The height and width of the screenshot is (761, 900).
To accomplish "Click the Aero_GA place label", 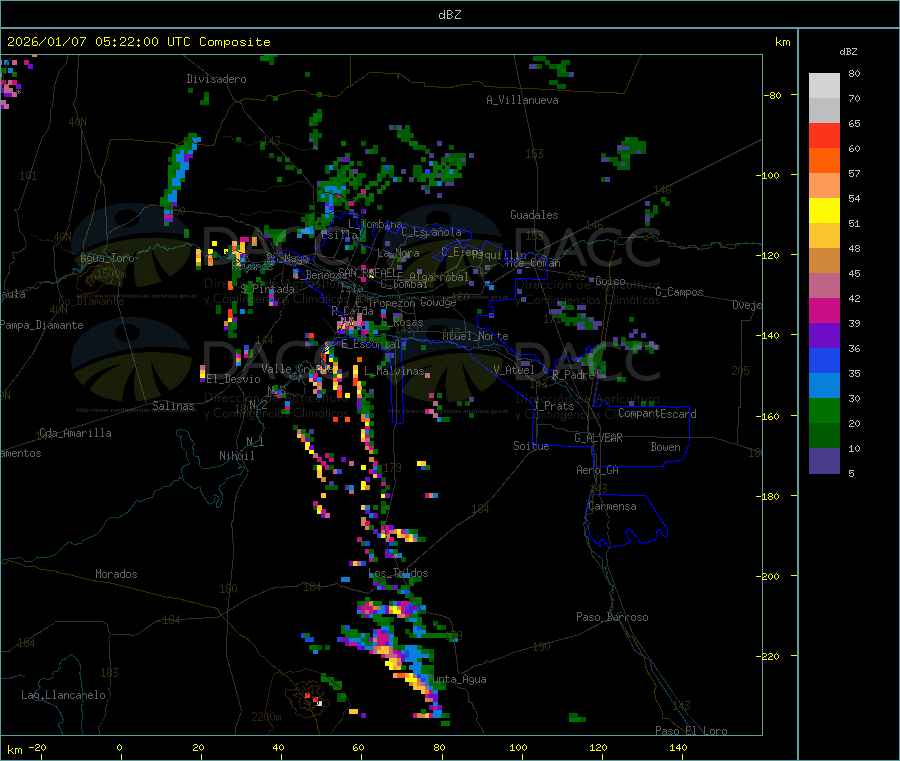I will point(598,470).
